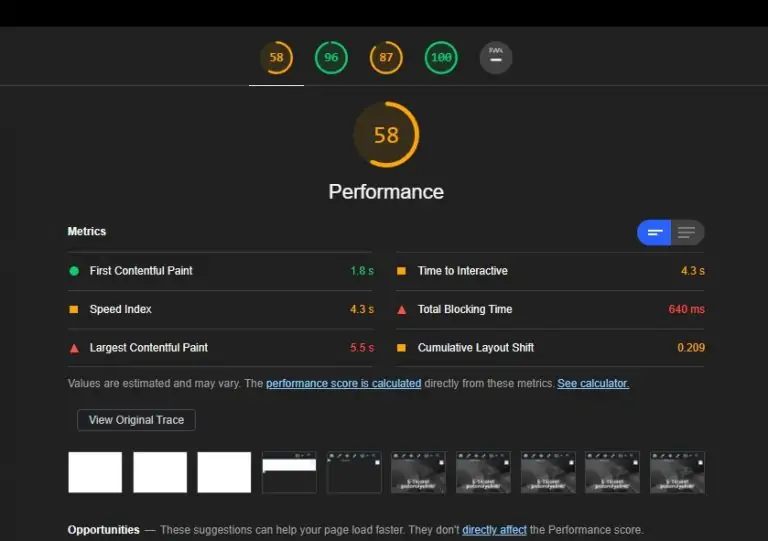Open the 96 score category gauge

click(x=331, y=58)
